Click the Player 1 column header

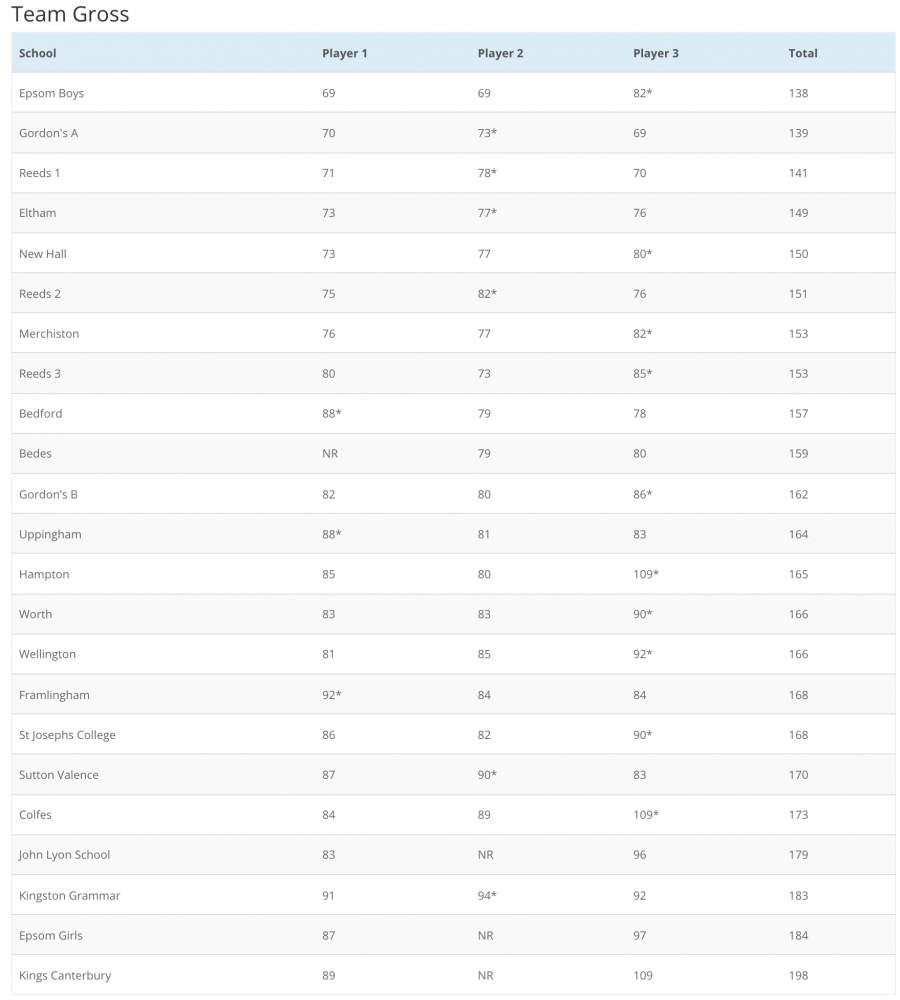(345, 53)
